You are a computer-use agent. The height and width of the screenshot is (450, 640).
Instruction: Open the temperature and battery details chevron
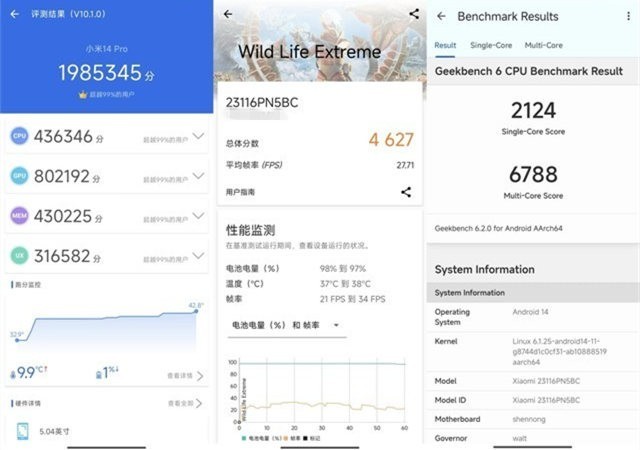[x=200, y=376]
